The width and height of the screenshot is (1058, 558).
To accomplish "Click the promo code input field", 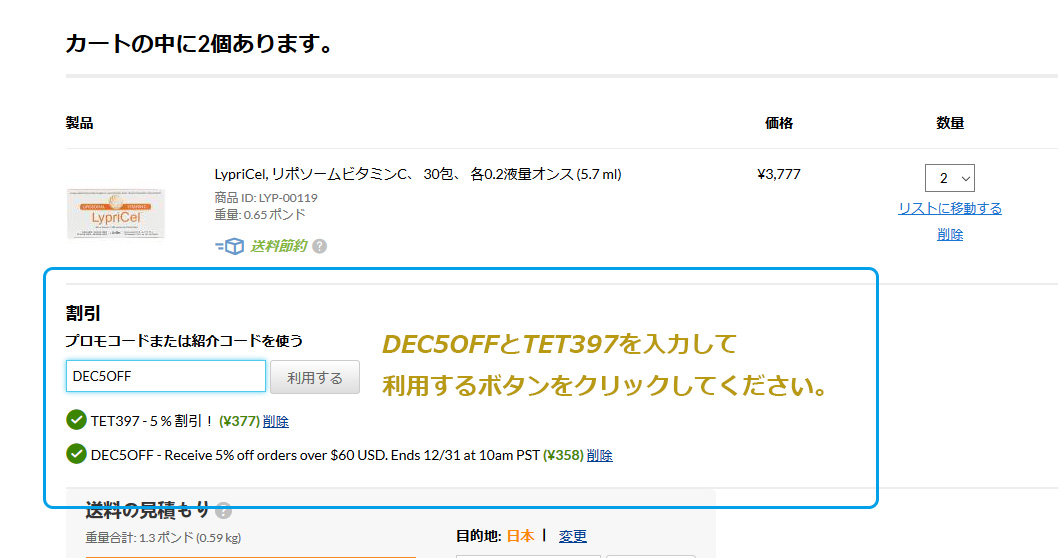I will coord(166,376).
